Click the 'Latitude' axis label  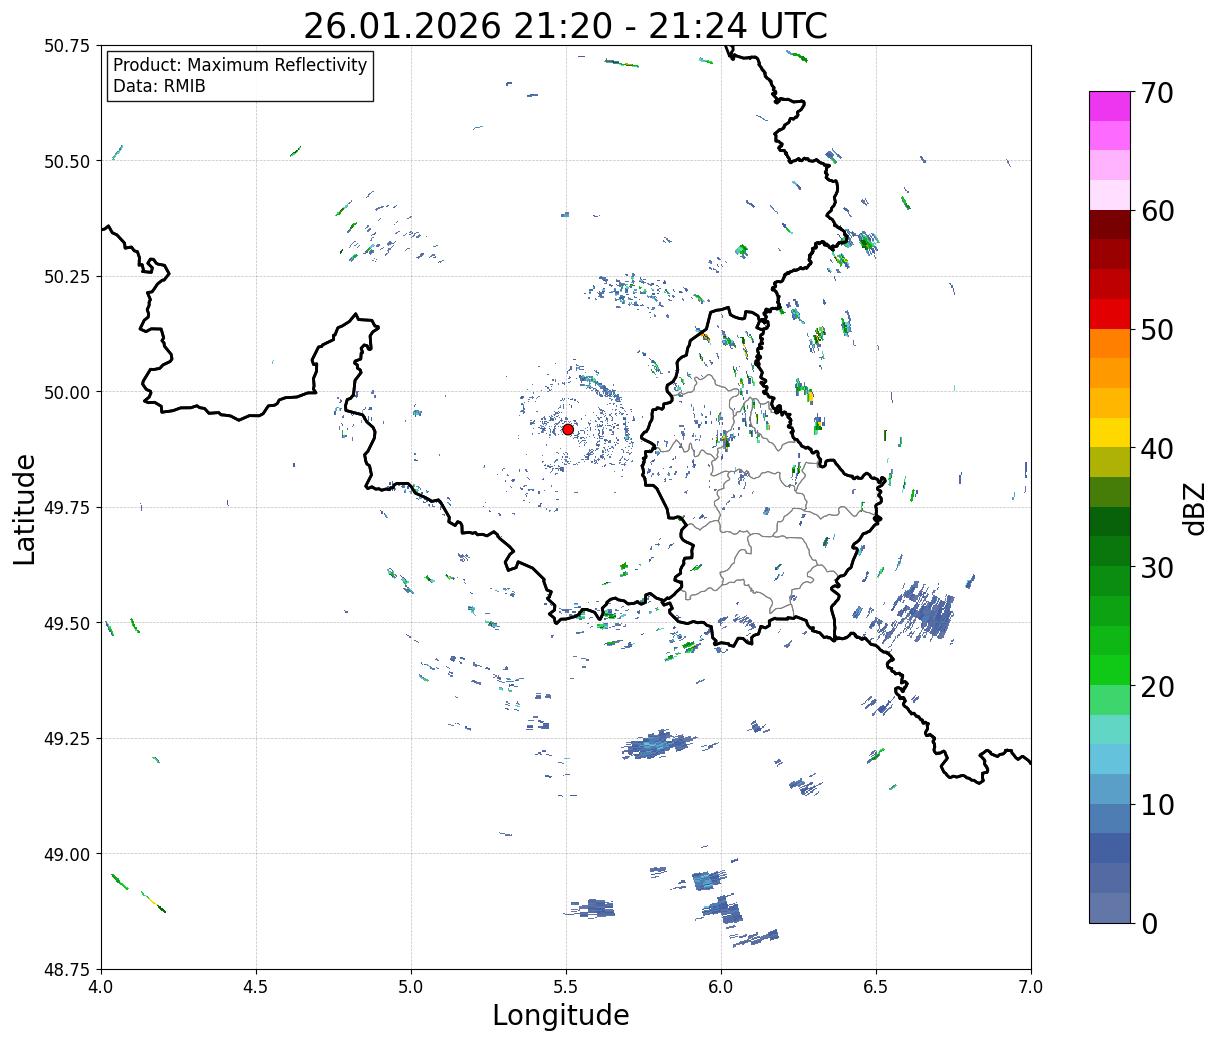coord(25,508)
